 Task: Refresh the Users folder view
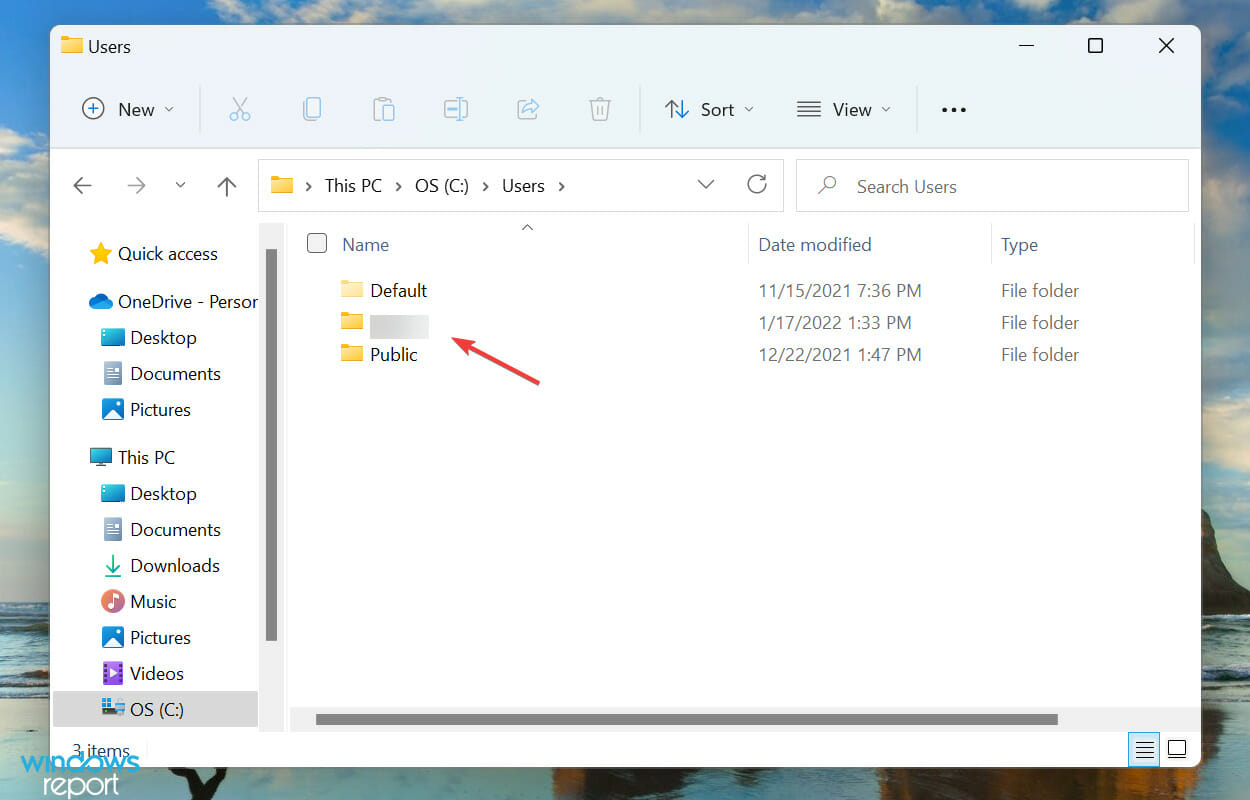click(757, 184)
